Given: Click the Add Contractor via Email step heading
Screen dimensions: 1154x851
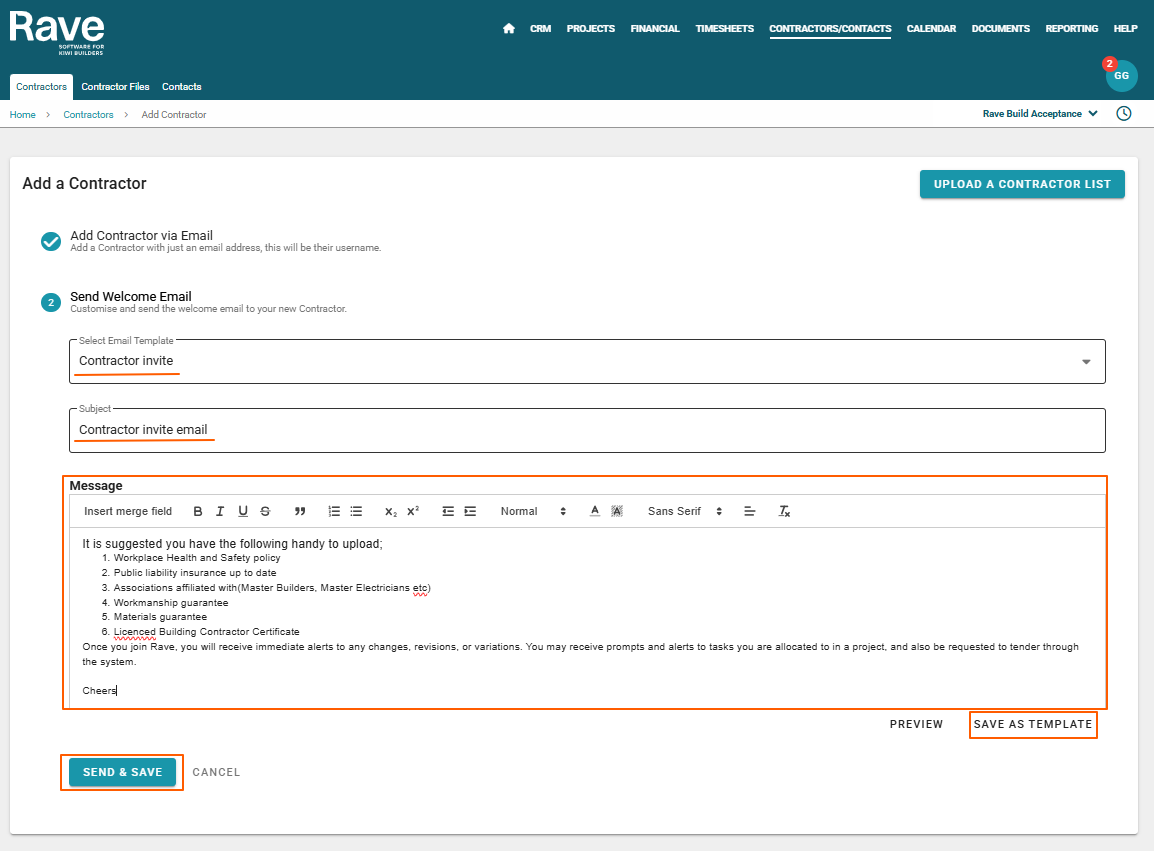Looking at the screenshot, I should [141, 236].
